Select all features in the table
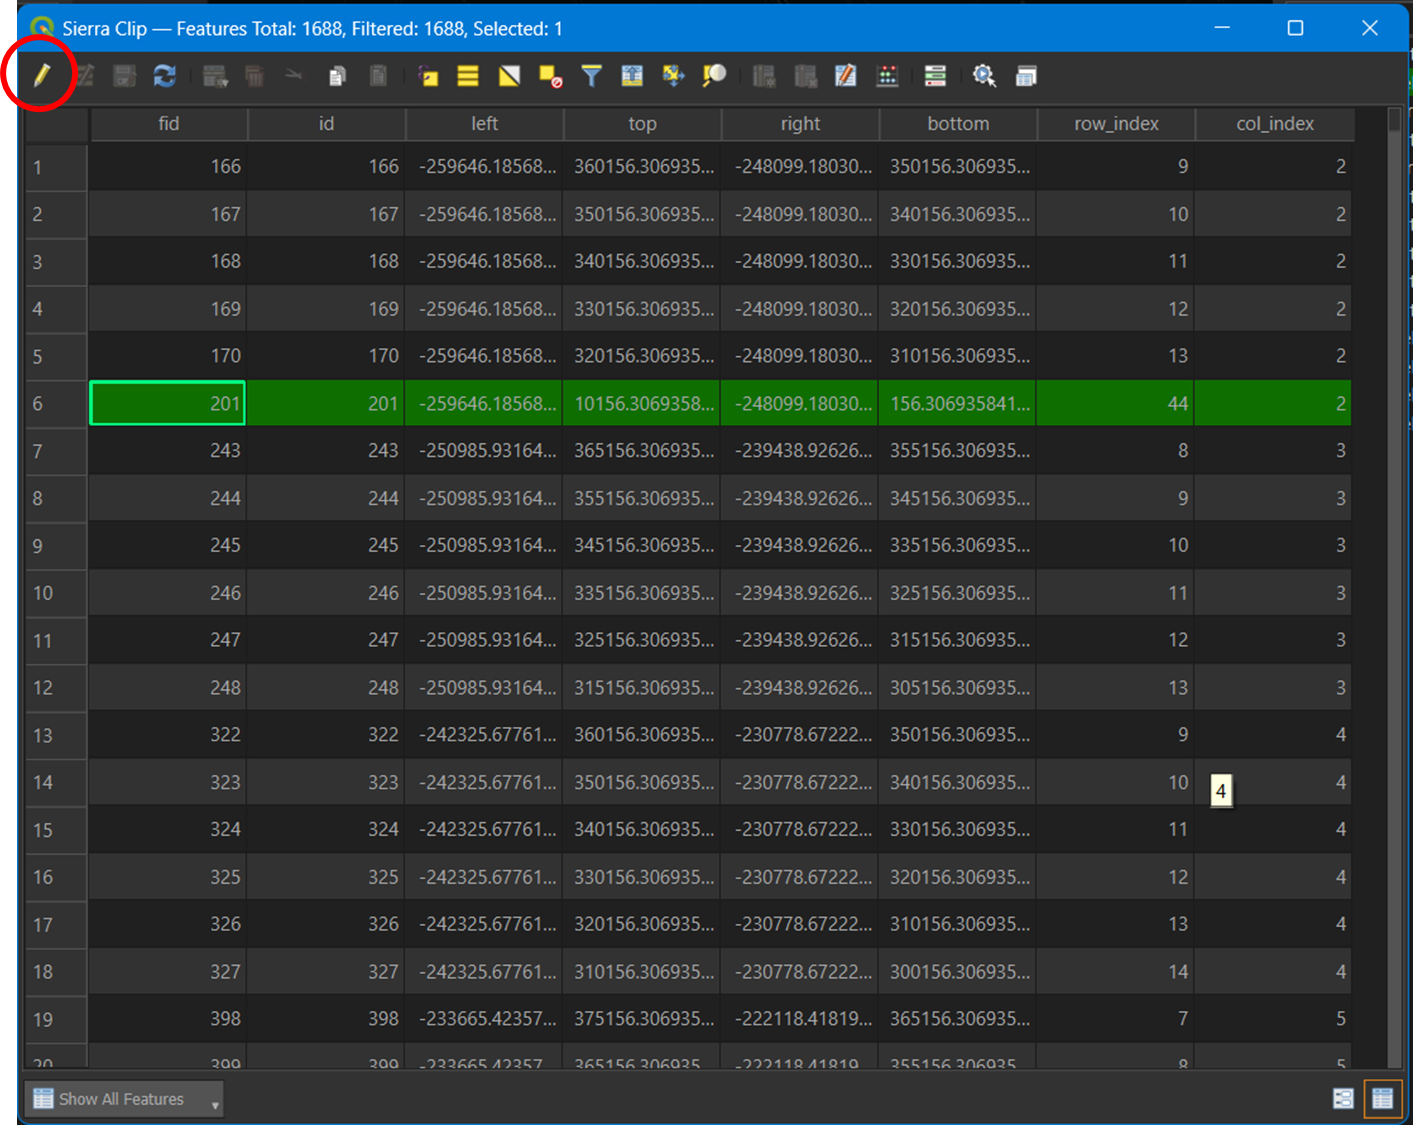 pyautogui.click(x=466, y=76)
